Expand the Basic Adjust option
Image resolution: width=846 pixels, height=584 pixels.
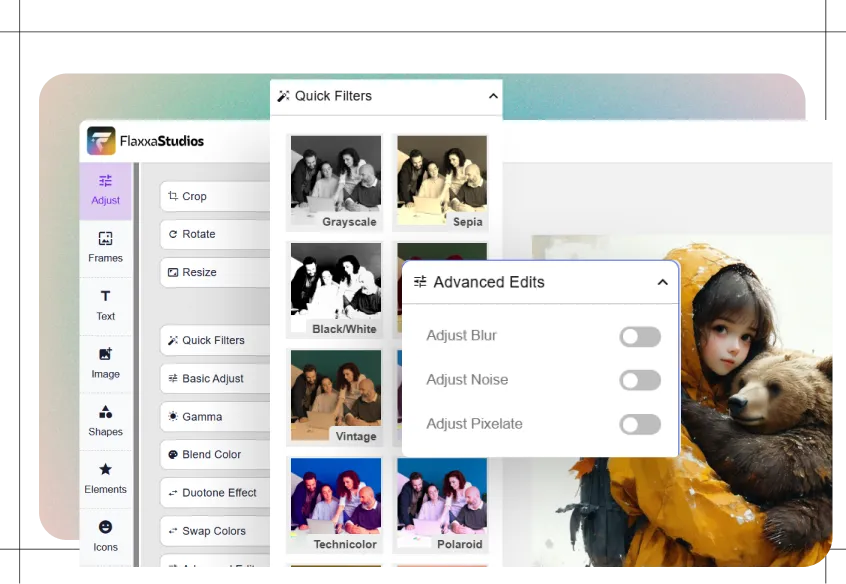(x=214, y=379)
